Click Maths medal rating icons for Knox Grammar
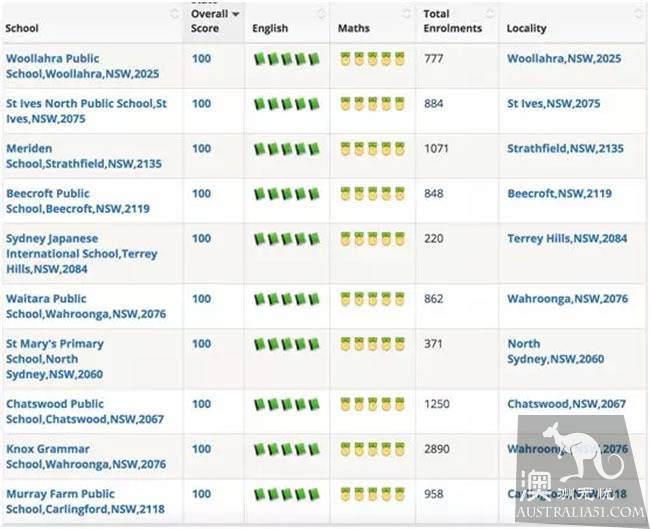The width and height of the screenshot is (650, 529). pos(372,449)
